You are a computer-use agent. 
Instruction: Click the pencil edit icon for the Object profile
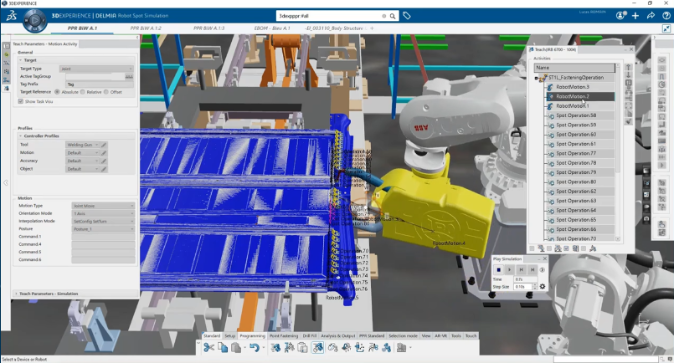click(x=104, y=169)
